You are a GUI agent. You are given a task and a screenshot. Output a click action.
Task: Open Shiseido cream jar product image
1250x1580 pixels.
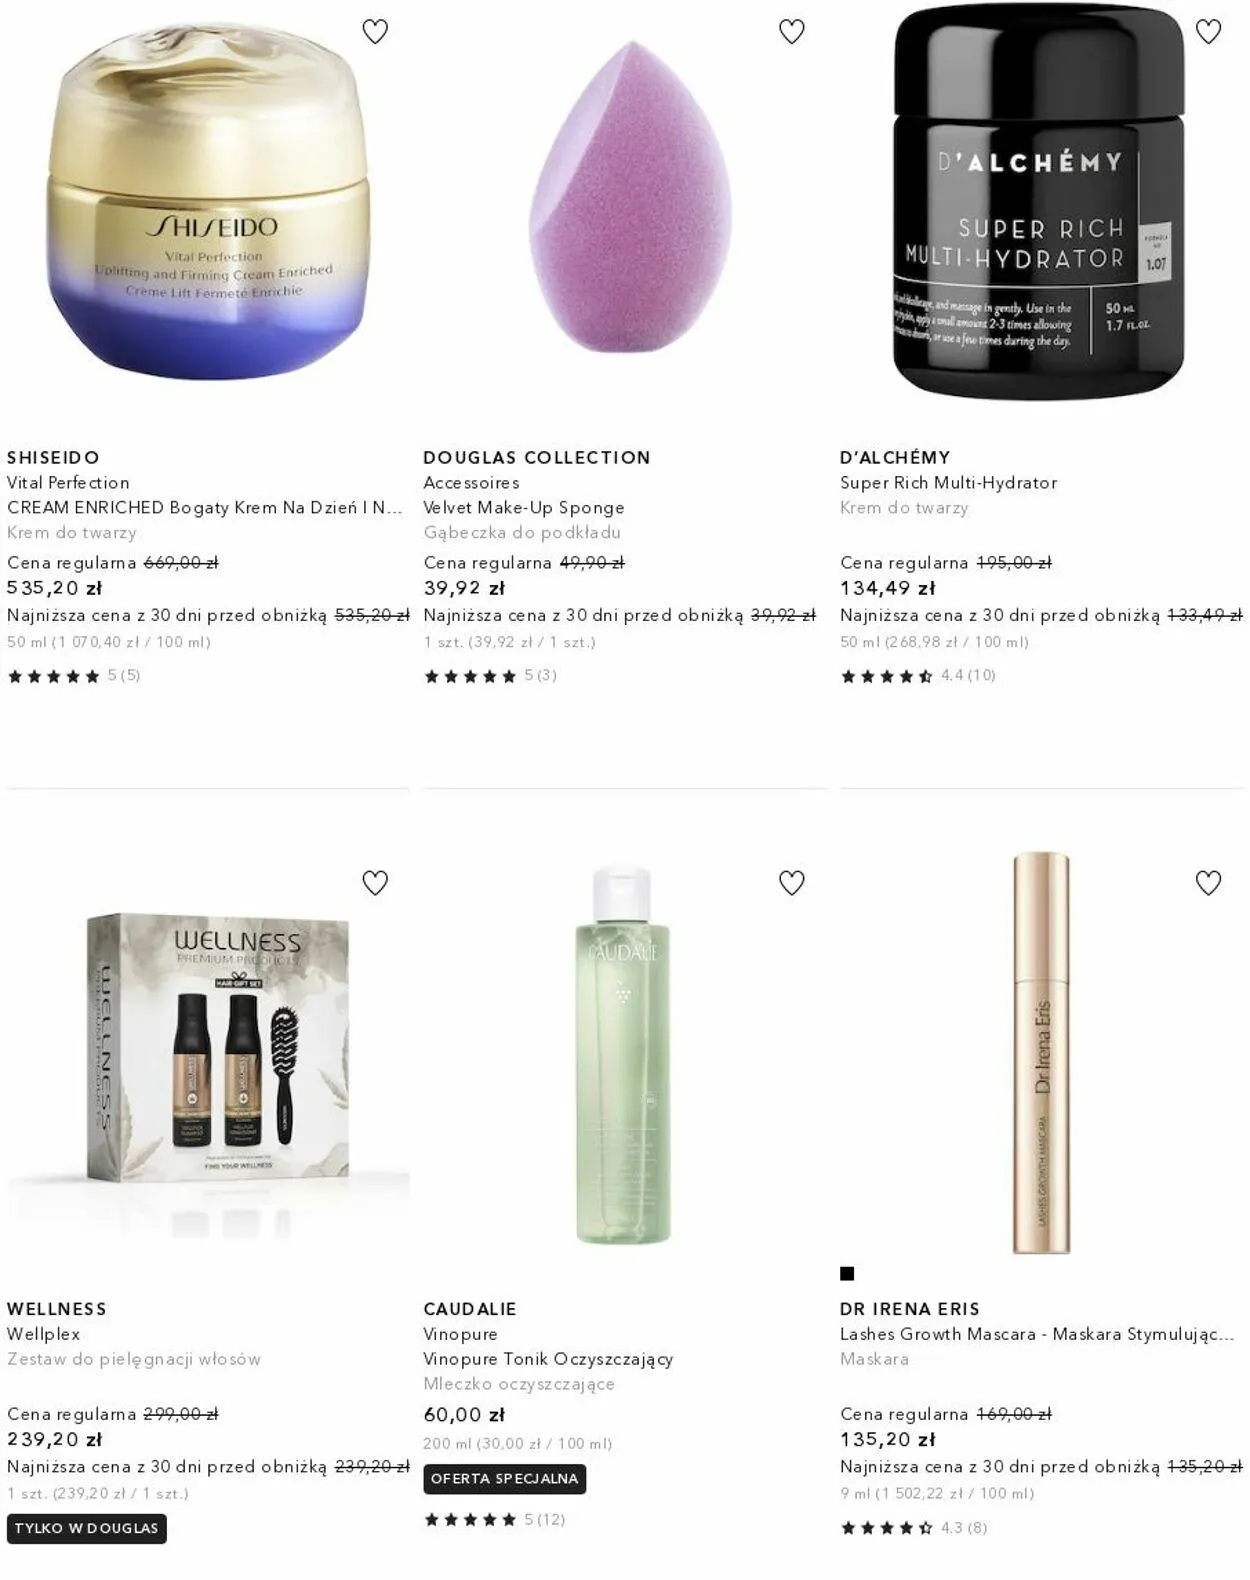[208, 204]
